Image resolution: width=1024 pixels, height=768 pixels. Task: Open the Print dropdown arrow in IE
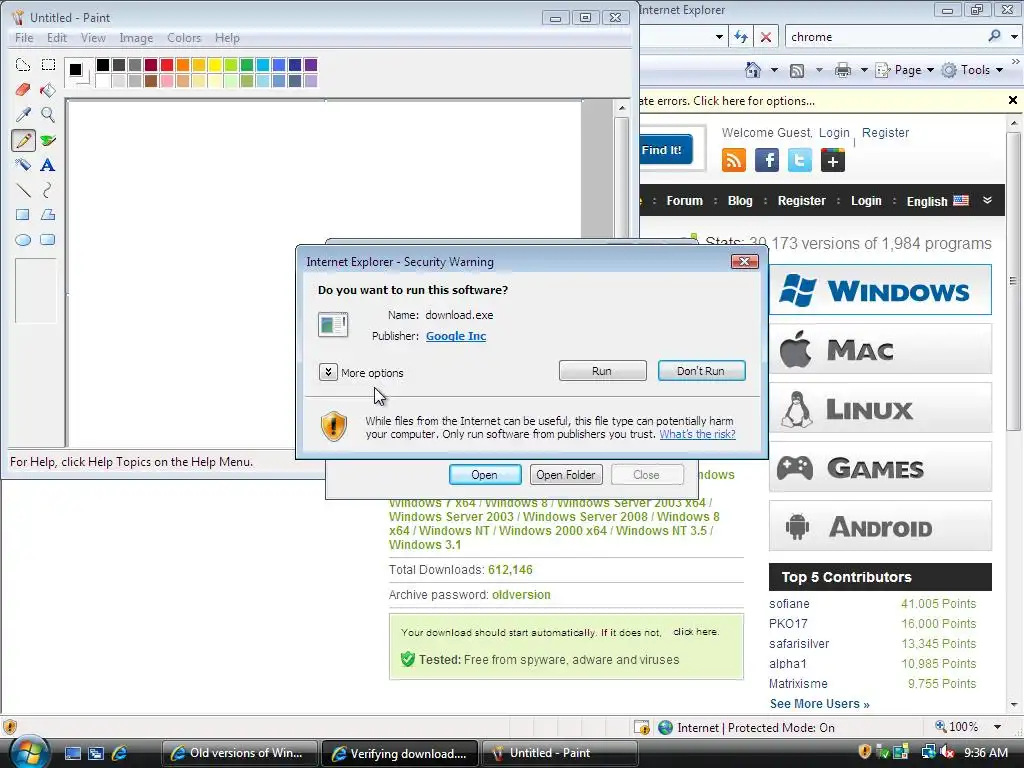tap(863, 70)
